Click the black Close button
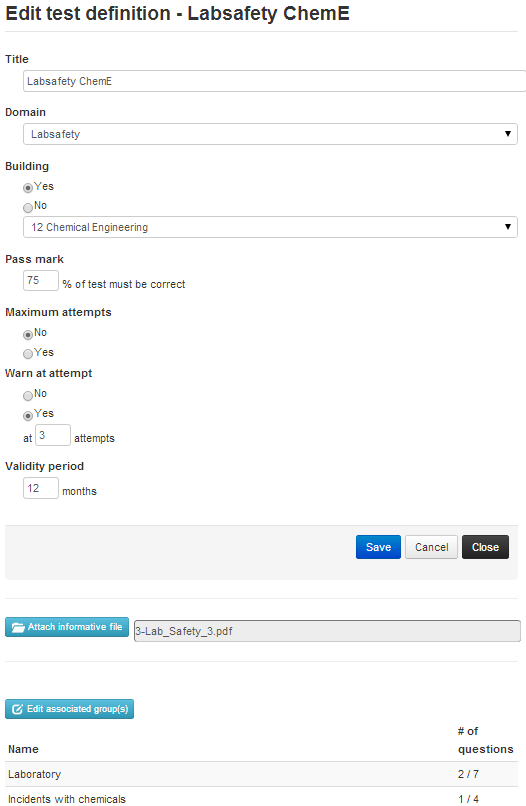Viewport: 526px width, 806px height. tap(485, 547)
